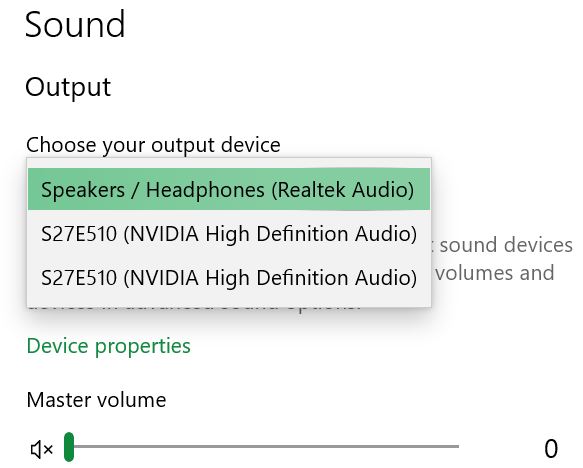The image size is (583, 468).
Task: Click the partly hidden 'volumes and' text
Action: point(495,273)
